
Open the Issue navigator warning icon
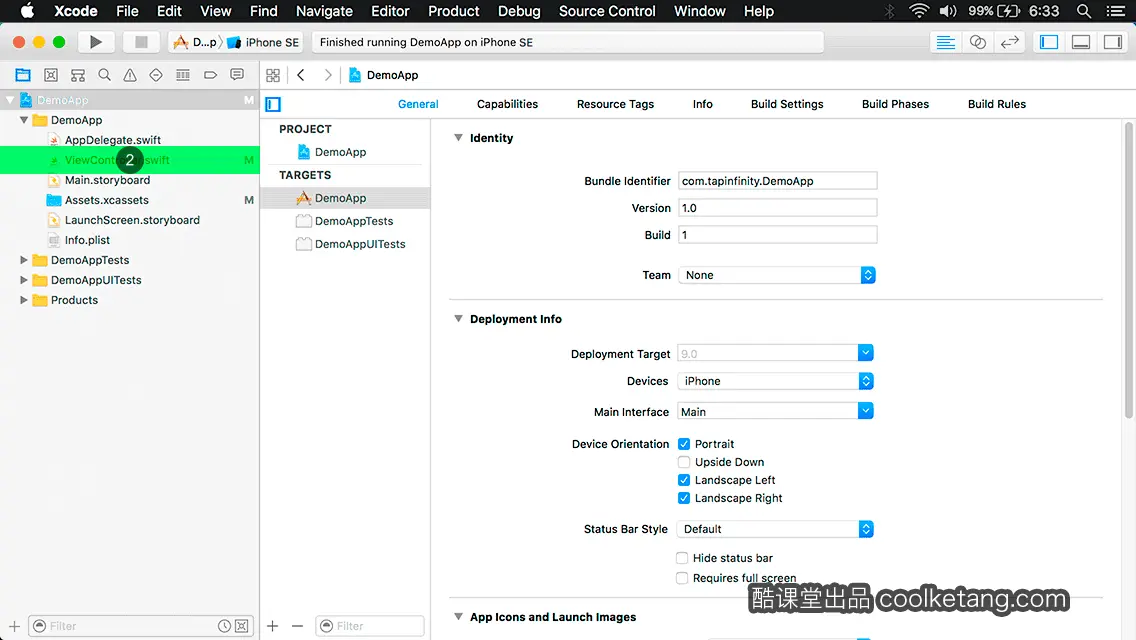(130, 75)
